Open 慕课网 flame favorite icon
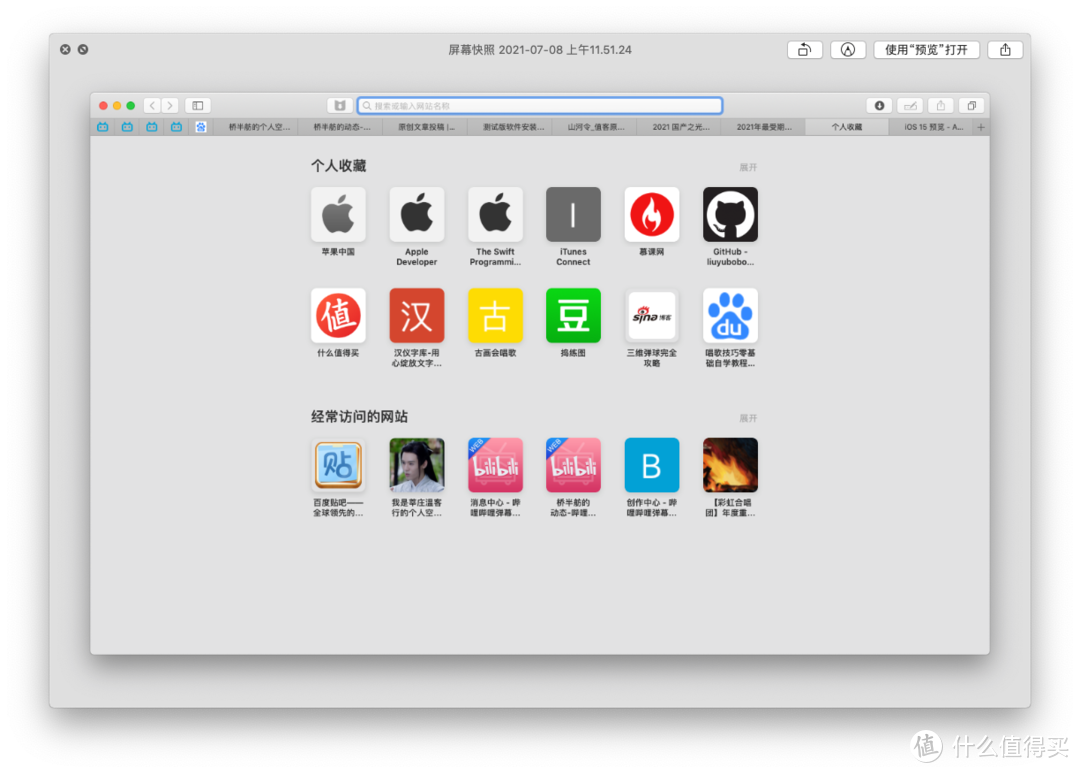The image size is (1080, 773). pos(652,214)
